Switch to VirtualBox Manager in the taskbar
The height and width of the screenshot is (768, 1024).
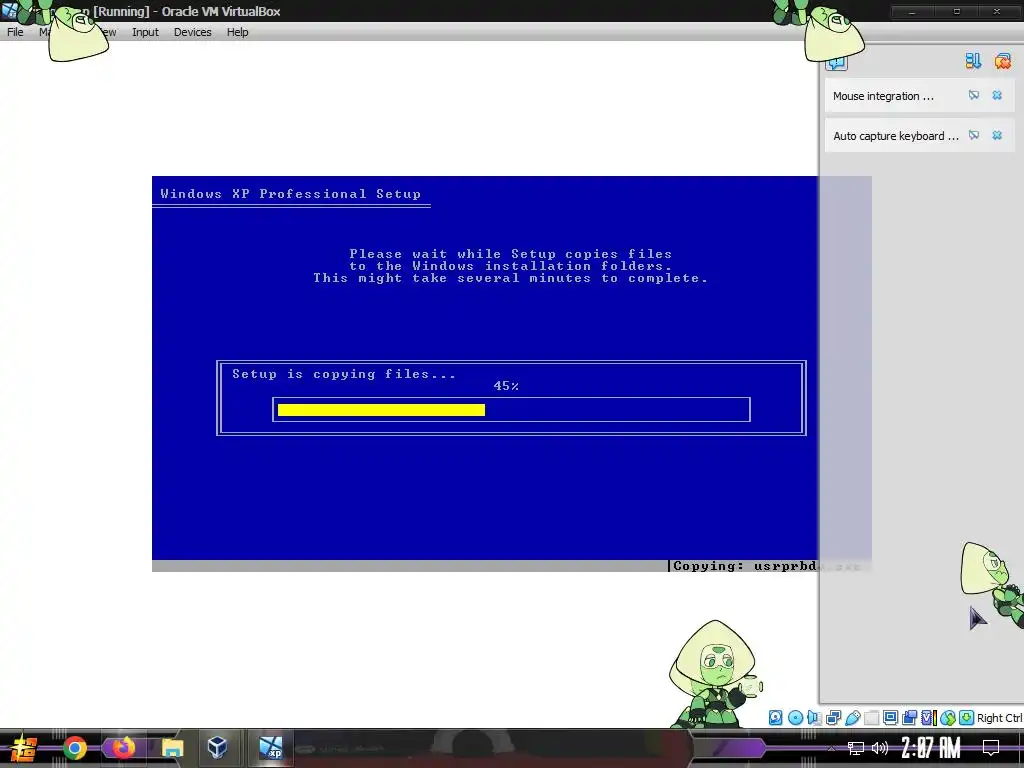click(x=217, y=747)
